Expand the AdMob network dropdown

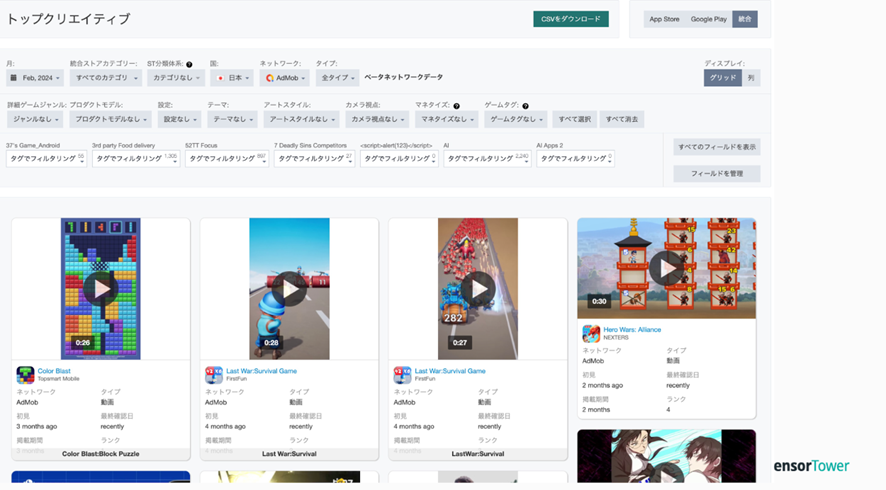tap(284, 78)
